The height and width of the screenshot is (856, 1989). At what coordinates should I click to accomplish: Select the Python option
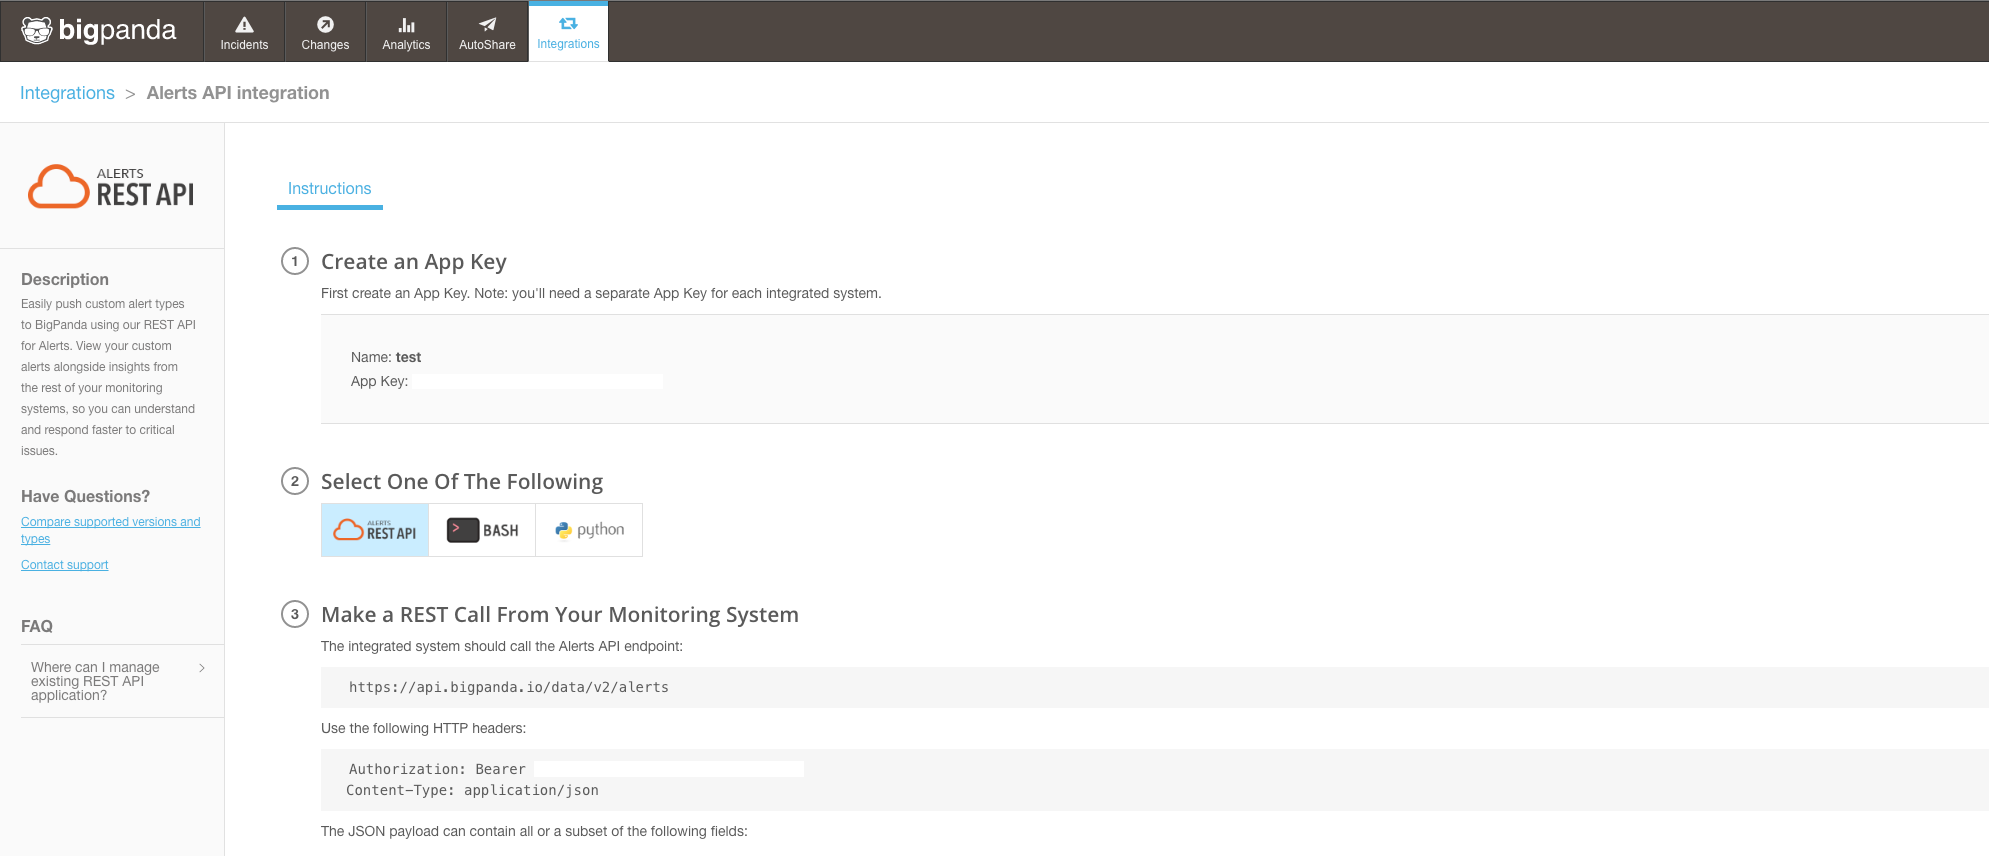pyautogui.click(x=589, y=530)
